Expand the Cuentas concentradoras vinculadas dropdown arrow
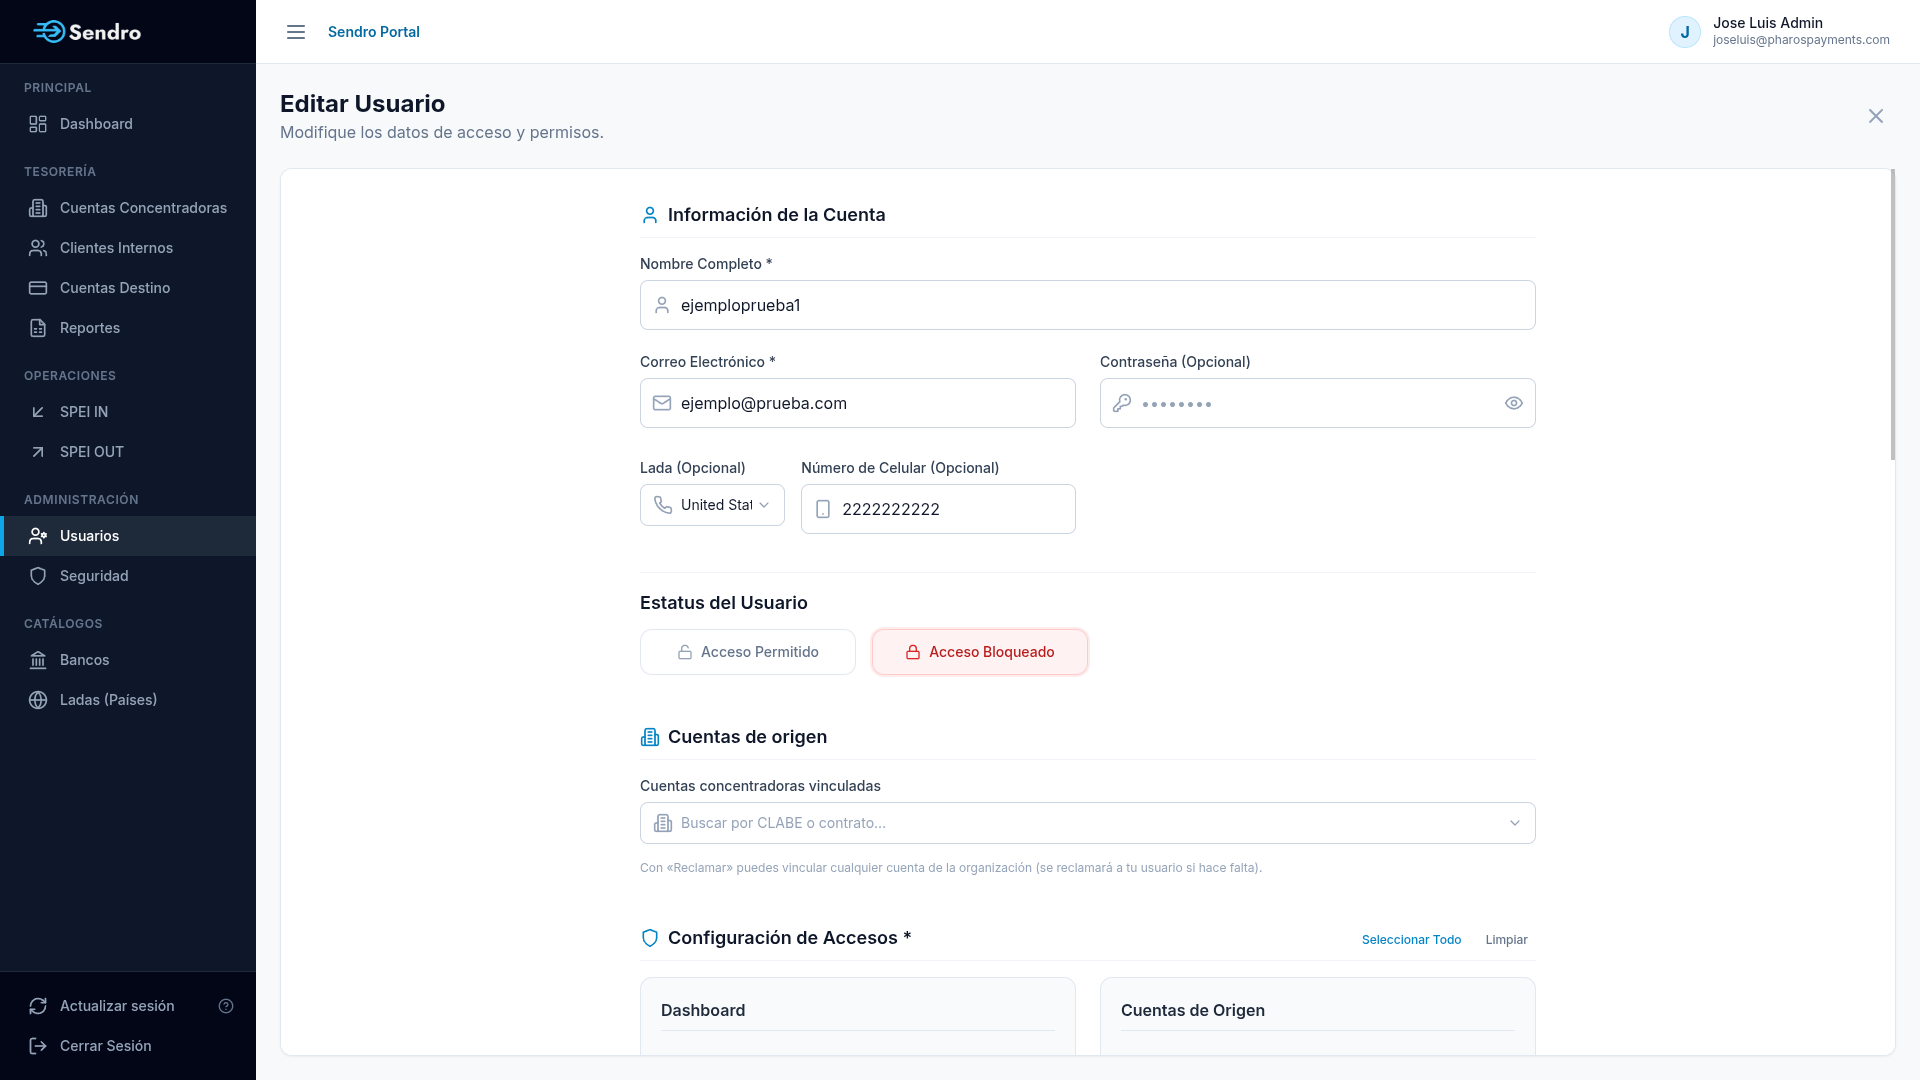This screenshot has height=1080, width=1920. coord(1515,823)
